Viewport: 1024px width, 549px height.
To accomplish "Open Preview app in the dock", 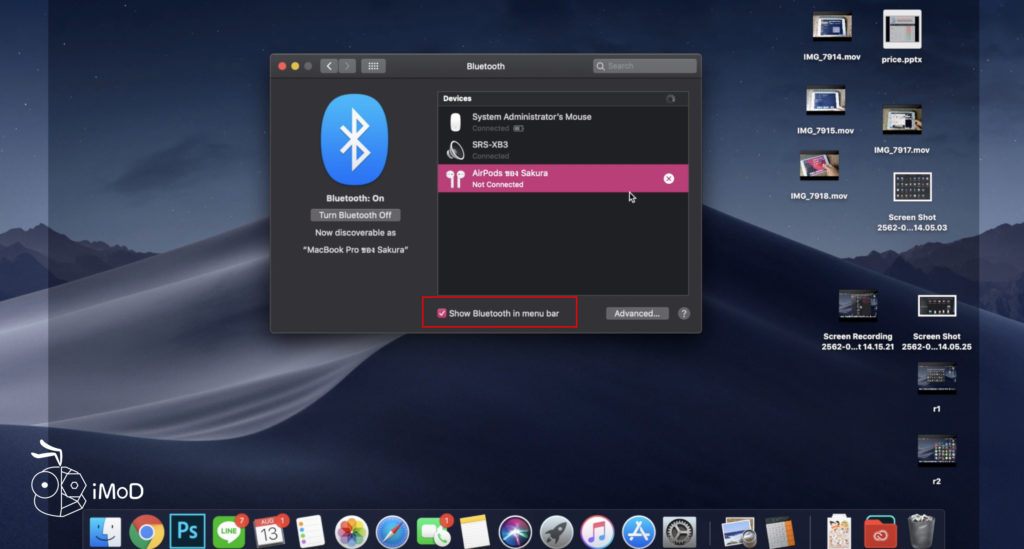I will tap(739, 532).
